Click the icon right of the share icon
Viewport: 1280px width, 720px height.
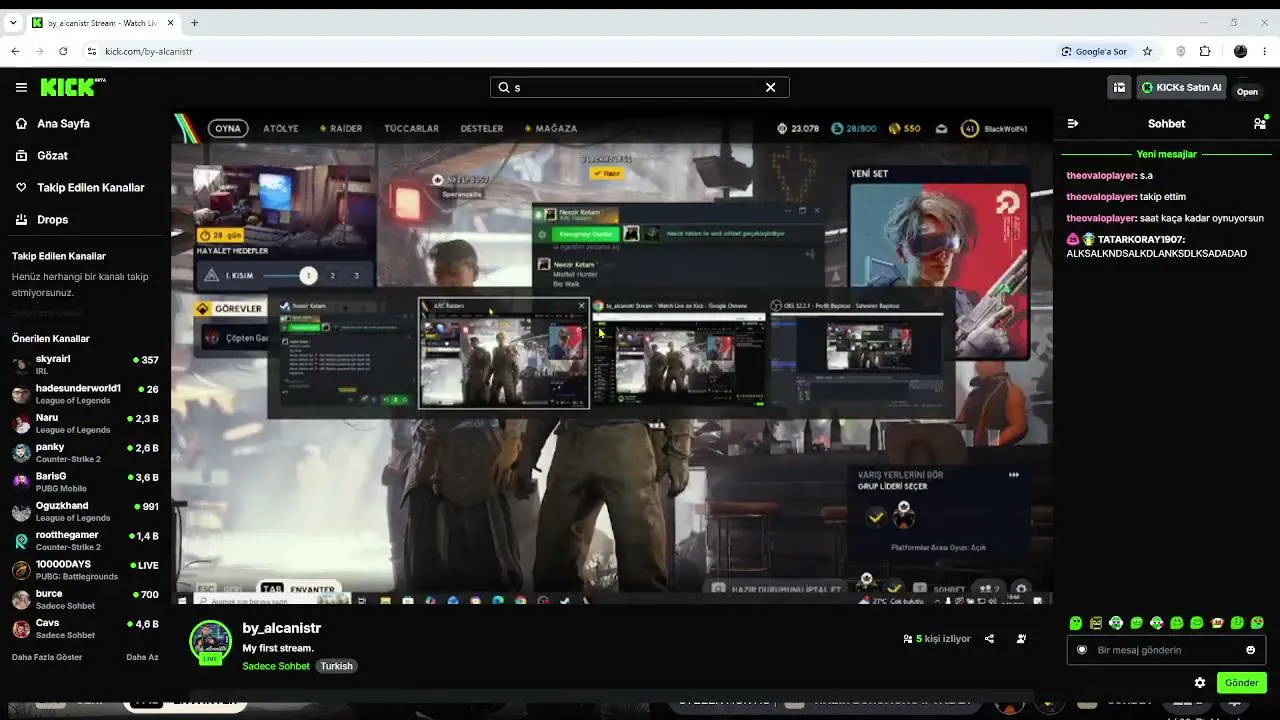[x=1021, y=639]
